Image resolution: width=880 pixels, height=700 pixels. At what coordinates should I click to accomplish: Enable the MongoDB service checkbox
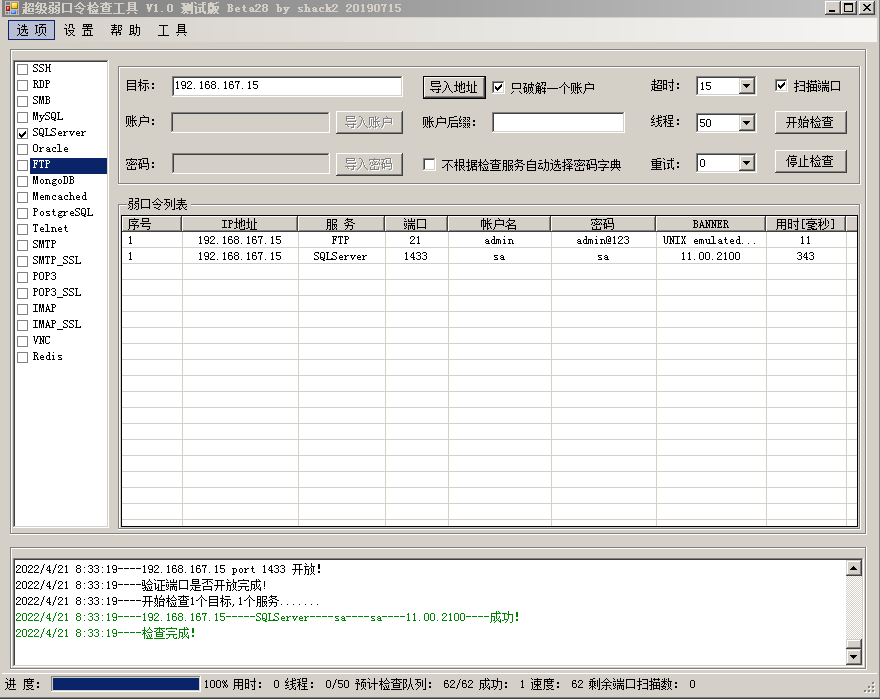pos(22,181)
